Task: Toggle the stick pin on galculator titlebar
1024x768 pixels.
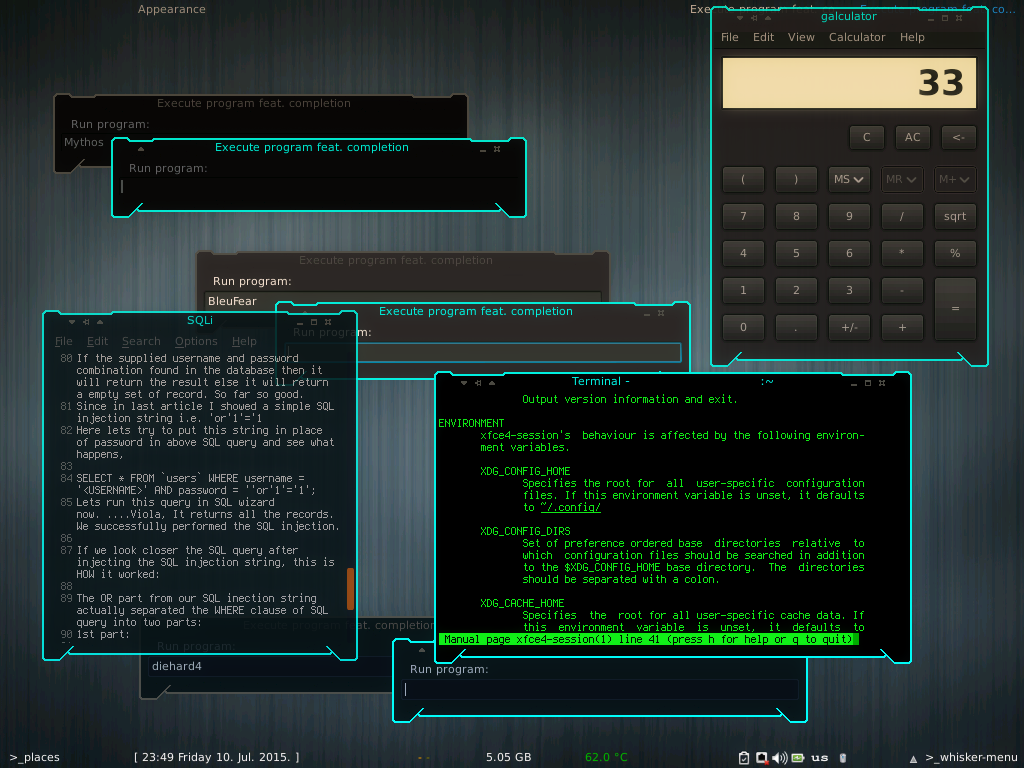Action: [754, 18]
